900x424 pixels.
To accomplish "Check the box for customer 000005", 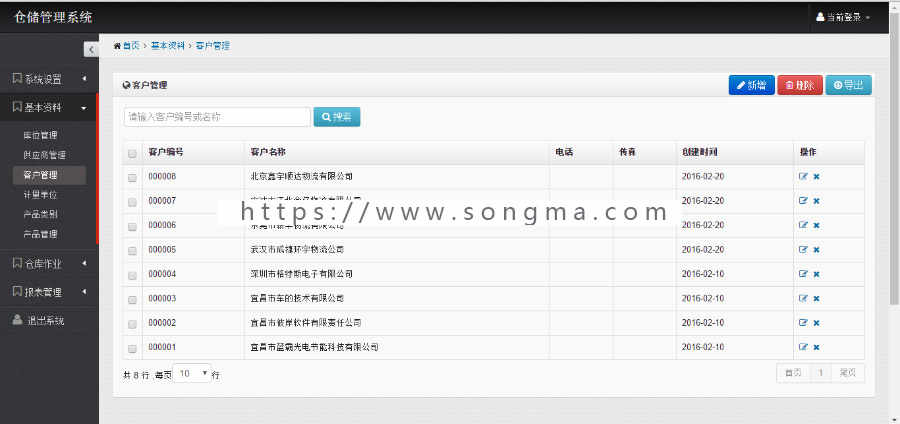I will tap(132, 251).
